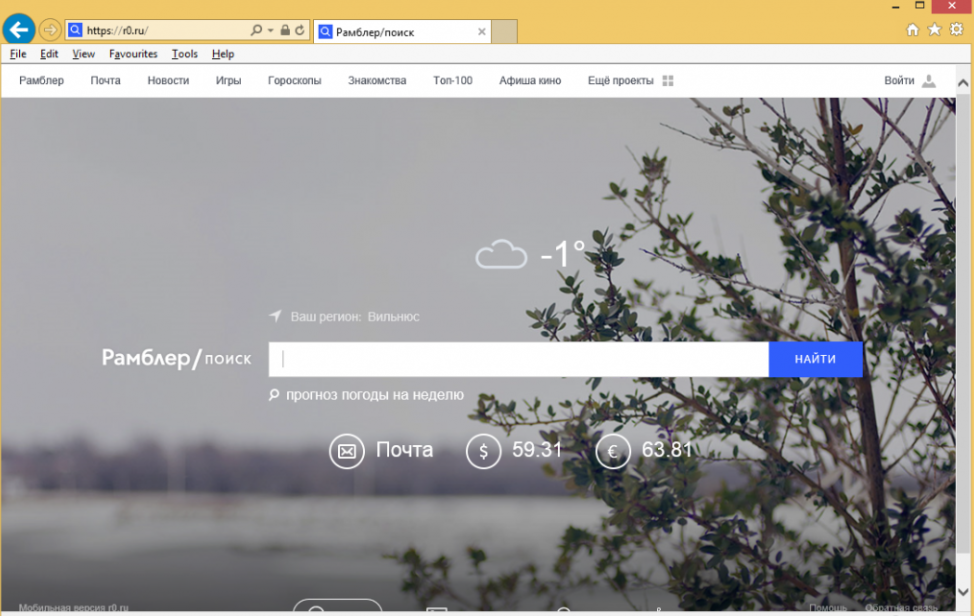Click the euro rate 63.81
This screenshot has width=976, height=616.
click(x=667, y=449)
